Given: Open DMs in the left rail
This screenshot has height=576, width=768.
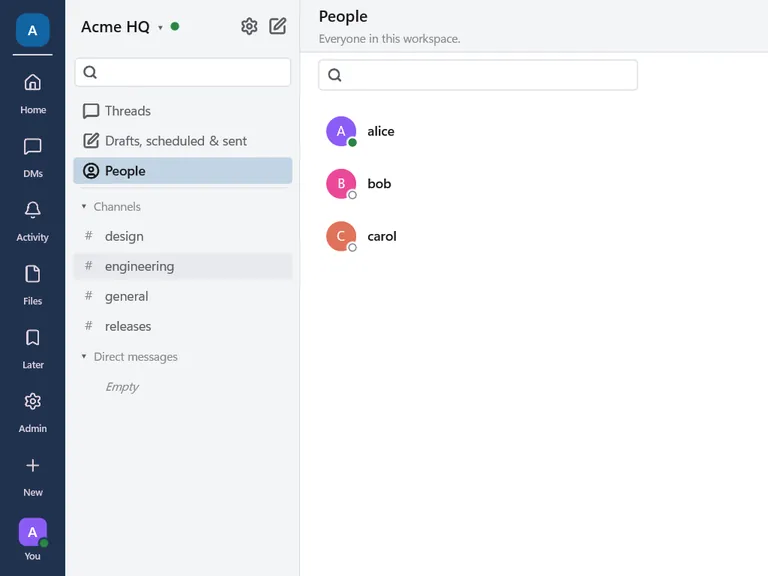Looking at the screenshot, I should pyautogui.click(x=32, y=158).
